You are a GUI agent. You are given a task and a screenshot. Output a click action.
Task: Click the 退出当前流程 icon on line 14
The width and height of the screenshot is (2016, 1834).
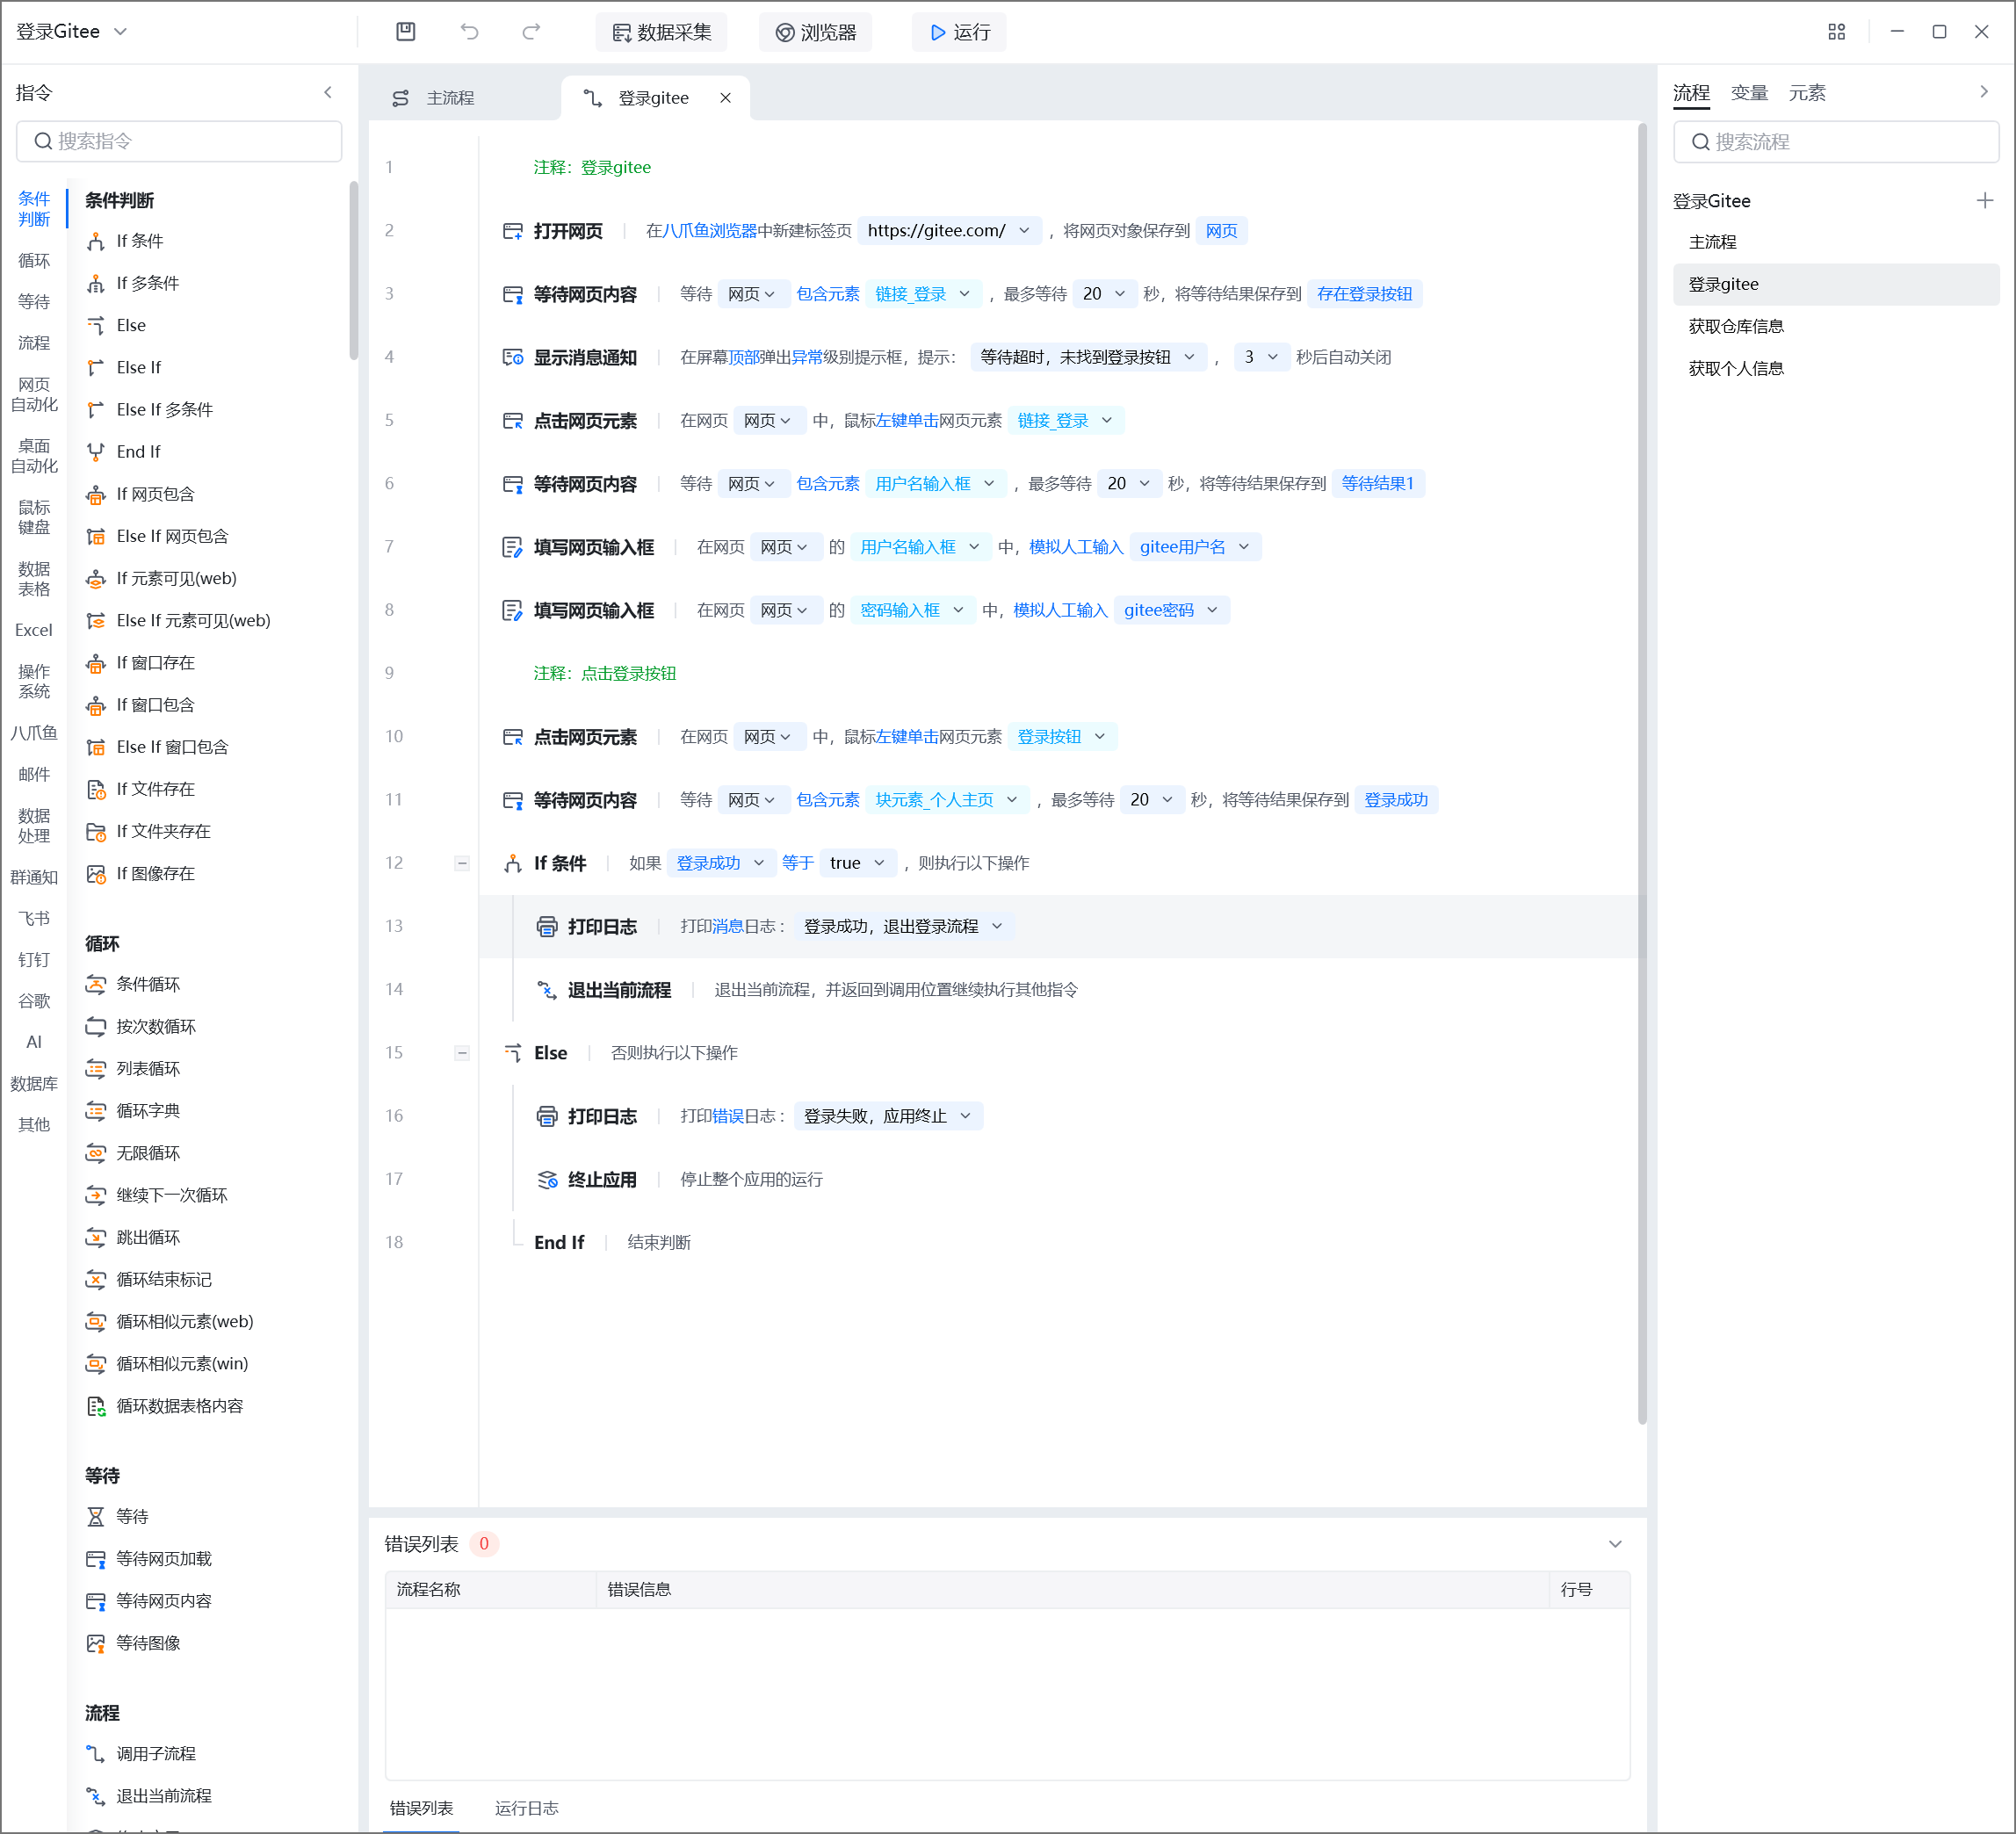[x=547, y=990]
